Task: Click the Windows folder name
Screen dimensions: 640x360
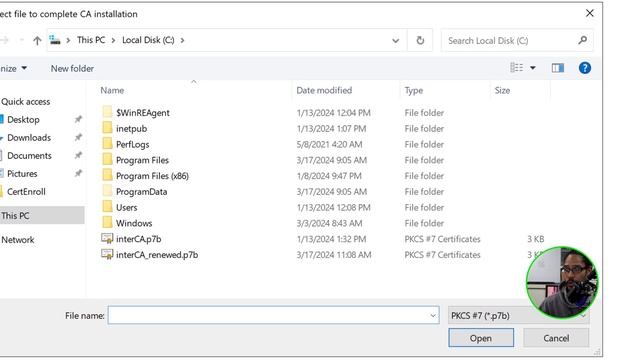Action: 134,223
